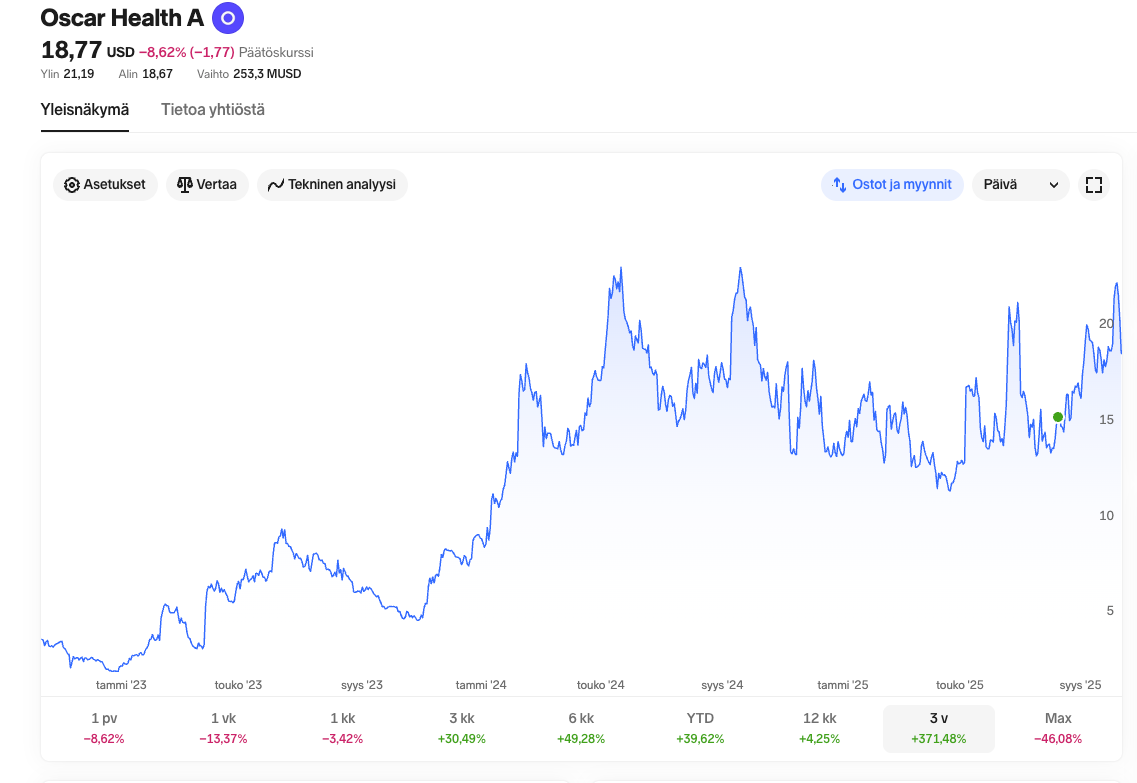Click the tammi '24 axis label
Image resolution: width=1137 pixels, height=783 pixels.
[x=481, y=685]
